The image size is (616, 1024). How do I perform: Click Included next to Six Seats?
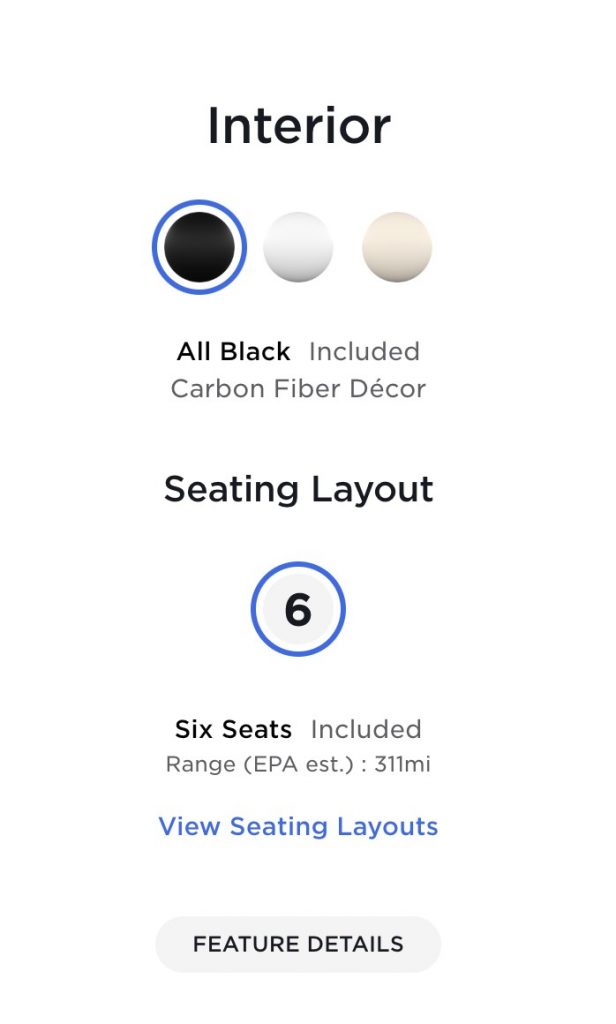click(366, 729)
